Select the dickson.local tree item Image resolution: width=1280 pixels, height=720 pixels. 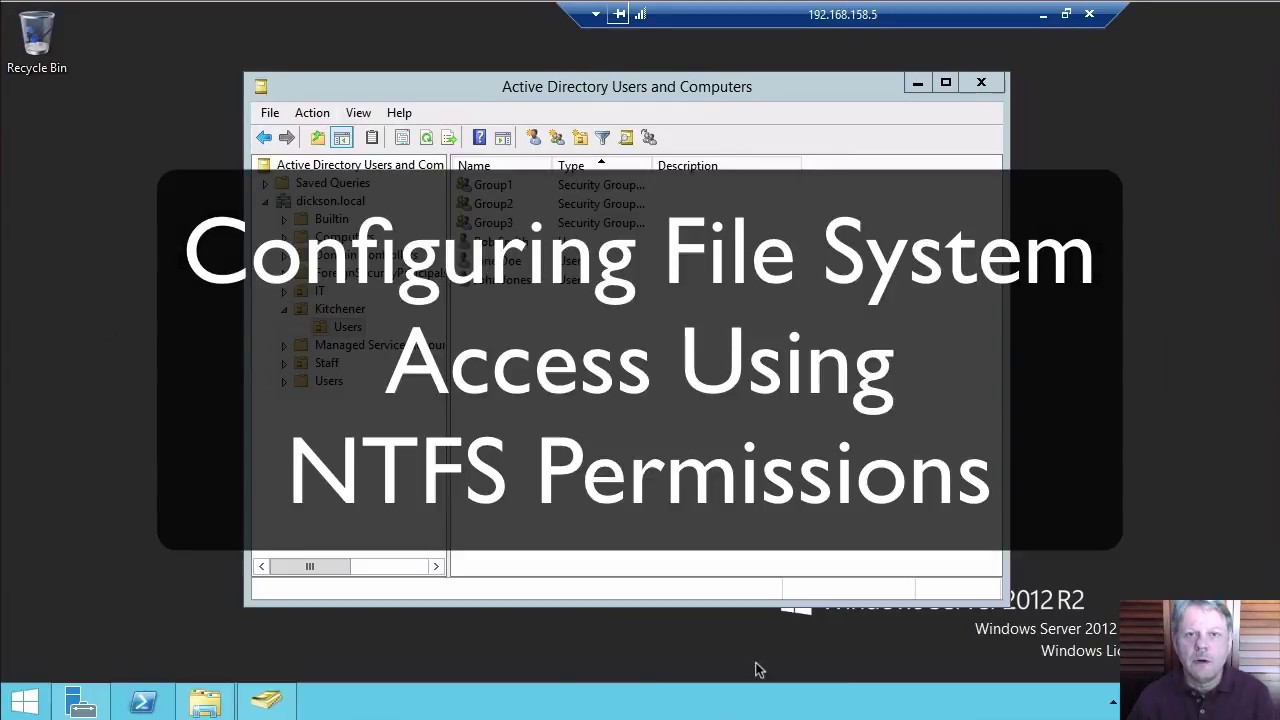coord(330,201)
